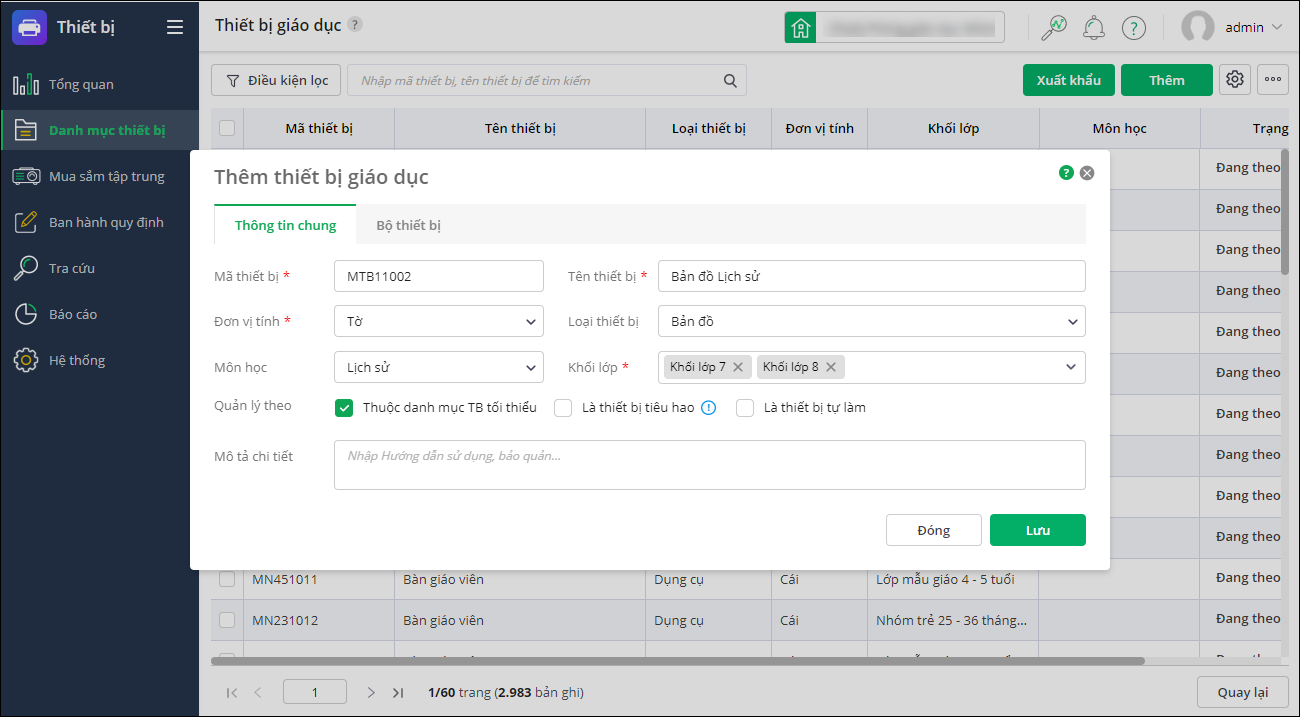Viewport: 1300px width, 717px height.
Task: Click Nhóm trẻ 25 - 36 tháng cell
Action: tap(953, 620)
